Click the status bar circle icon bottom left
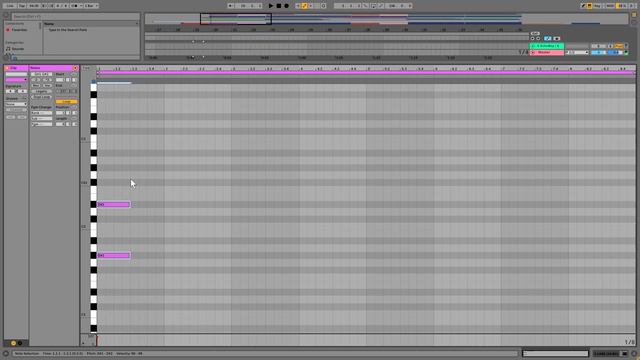640x360 pixels. pos(6,353)
